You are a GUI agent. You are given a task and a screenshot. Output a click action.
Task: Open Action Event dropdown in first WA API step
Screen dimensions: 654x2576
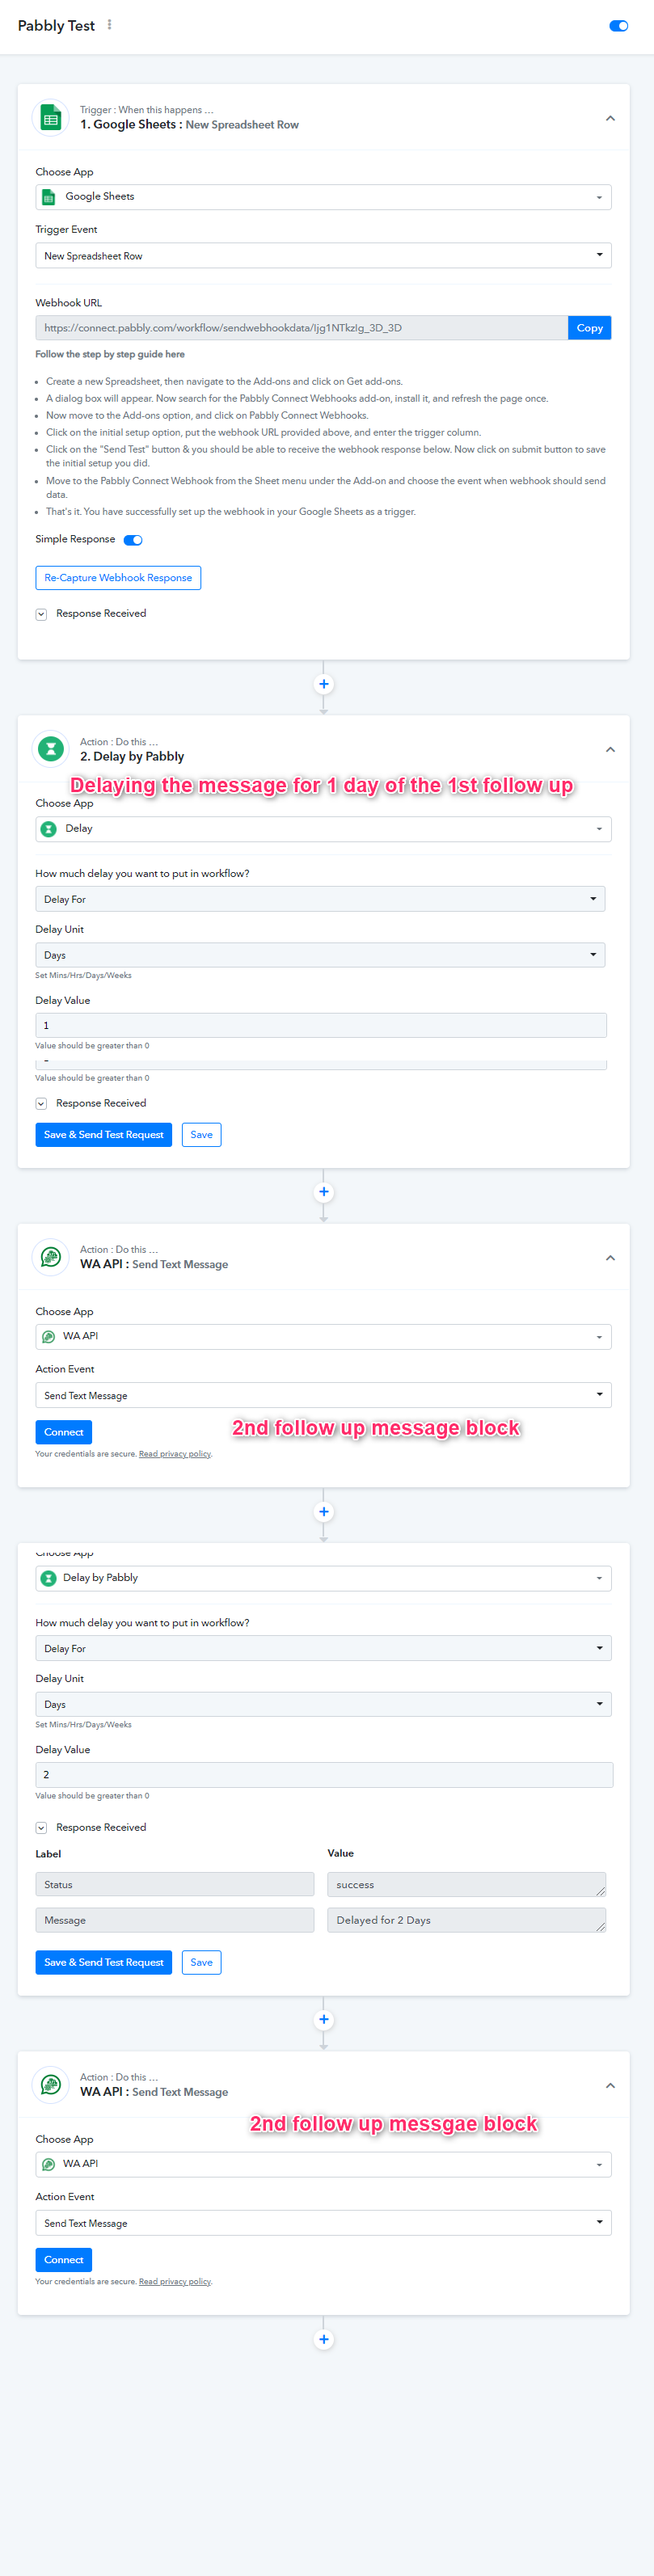(323, 1395)
